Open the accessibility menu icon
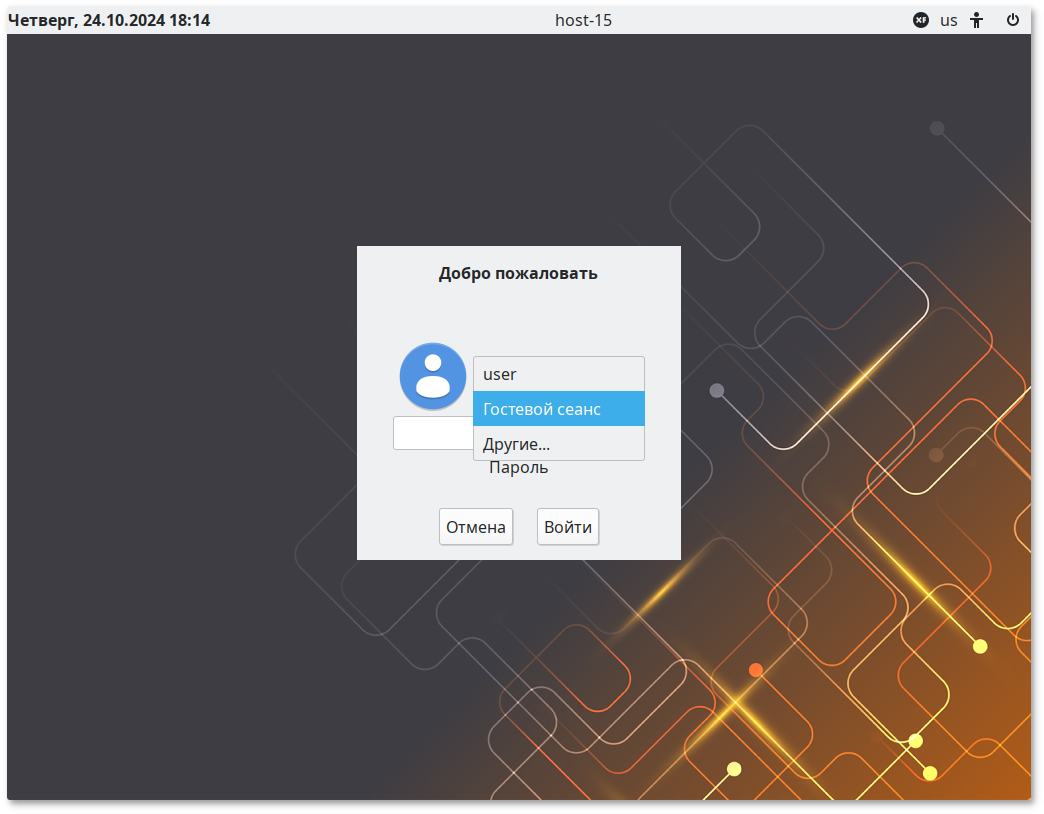 point(977,20)
